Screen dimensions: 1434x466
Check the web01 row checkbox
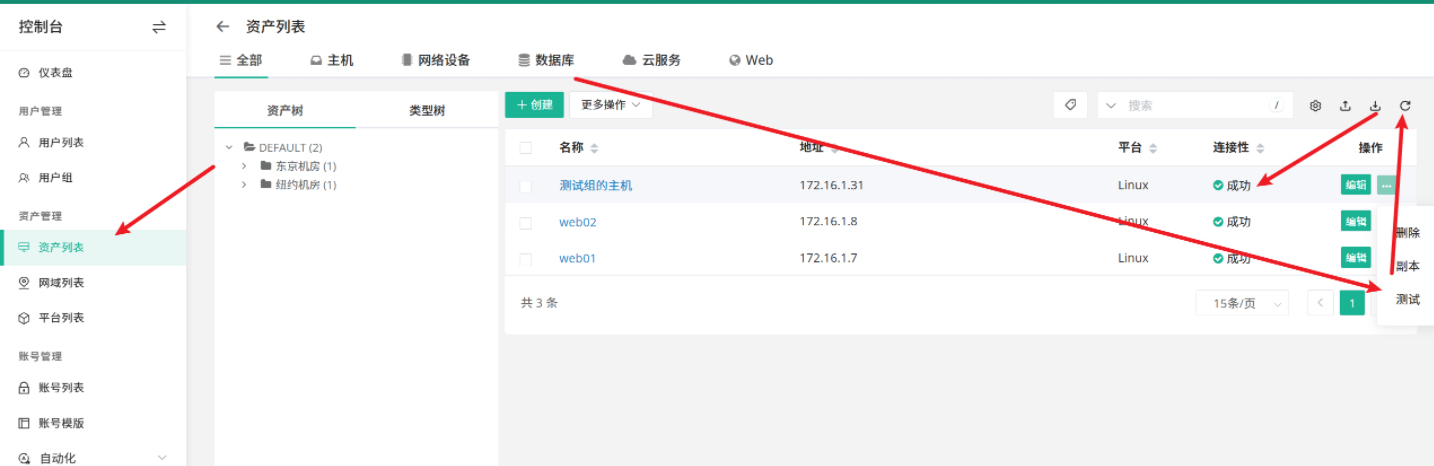(526, 259)
